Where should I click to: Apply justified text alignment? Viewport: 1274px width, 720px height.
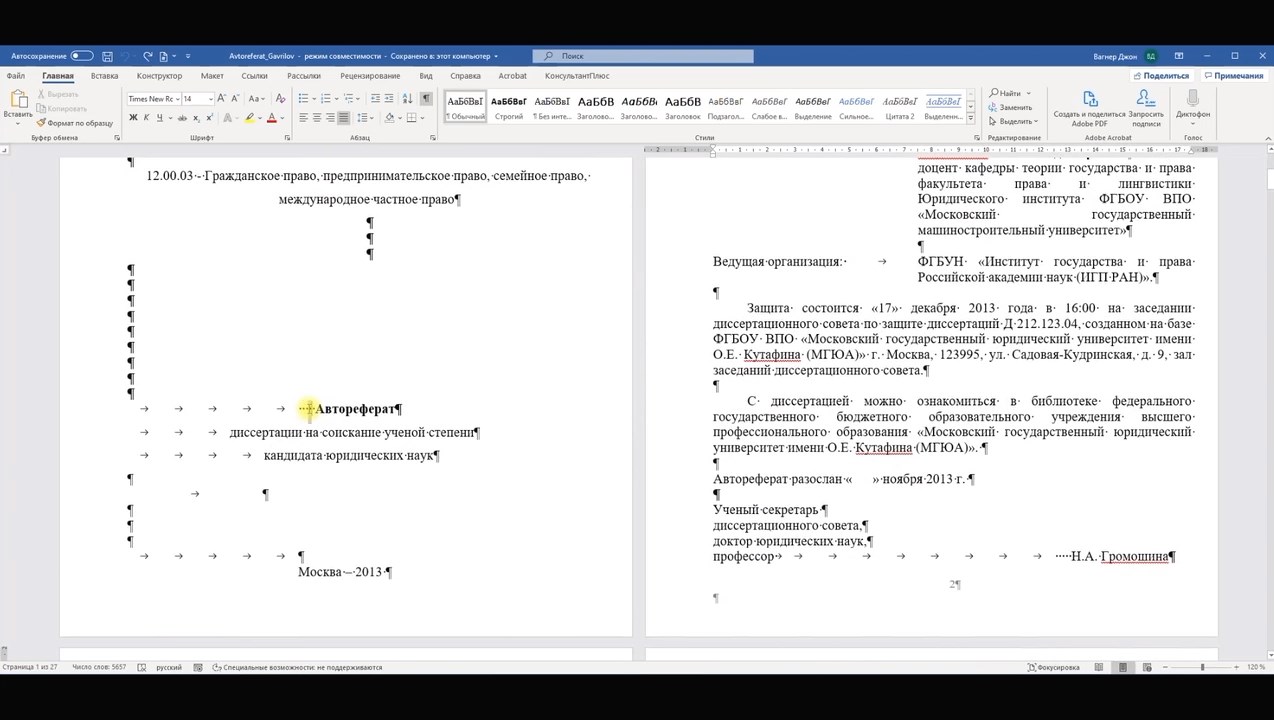pyautogui.click(x=344, y=118)
